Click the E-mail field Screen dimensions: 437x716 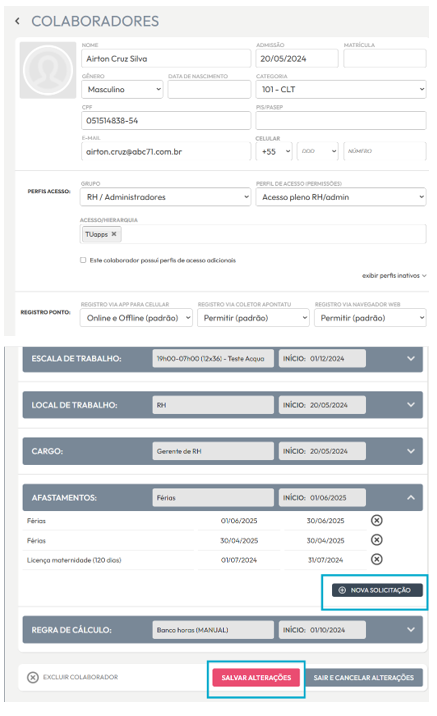point(166,151)
